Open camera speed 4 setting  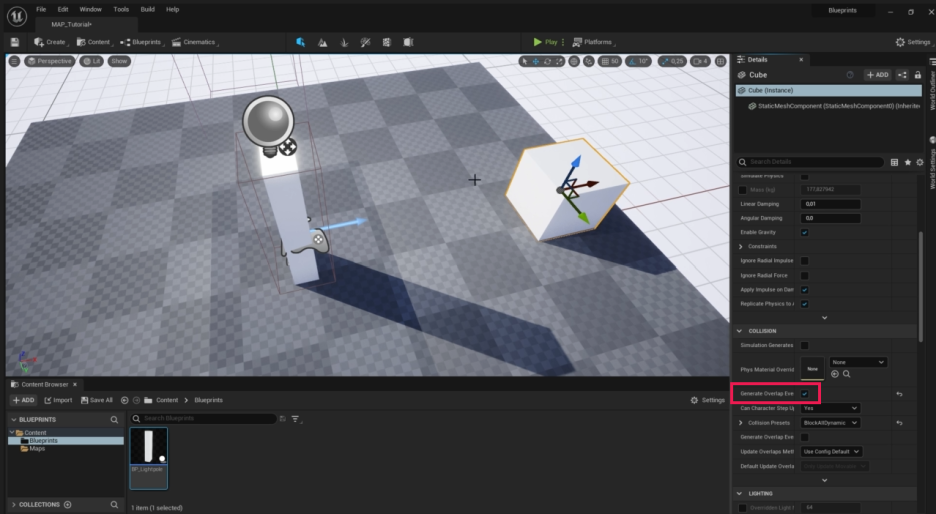point(700,61)
